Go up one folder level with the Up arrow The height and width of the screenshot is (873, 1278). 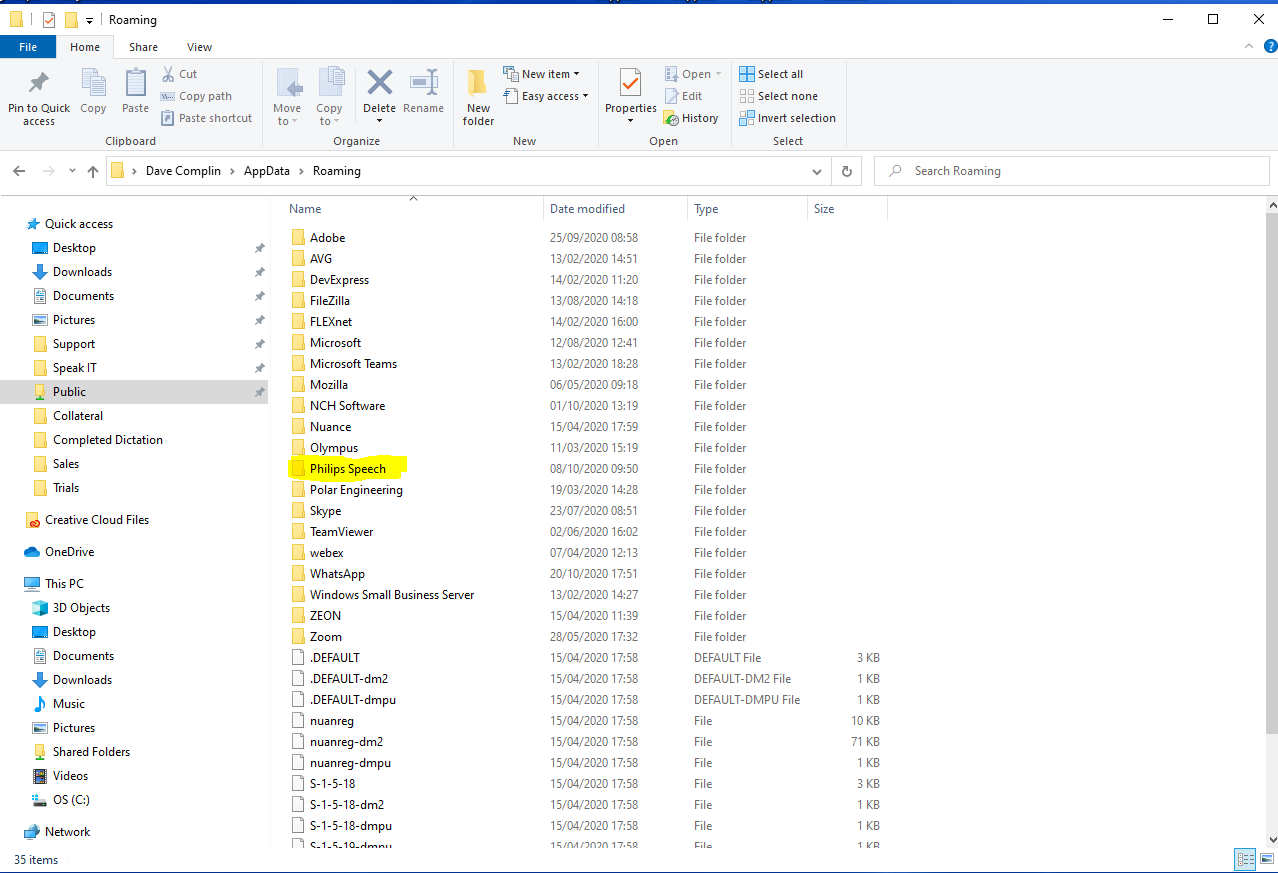93,171
